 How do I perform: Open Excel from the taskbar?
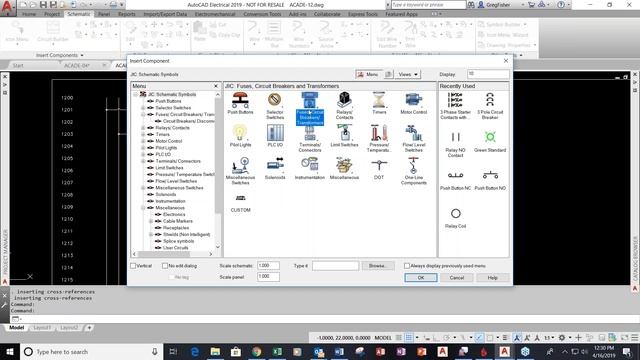277,351
